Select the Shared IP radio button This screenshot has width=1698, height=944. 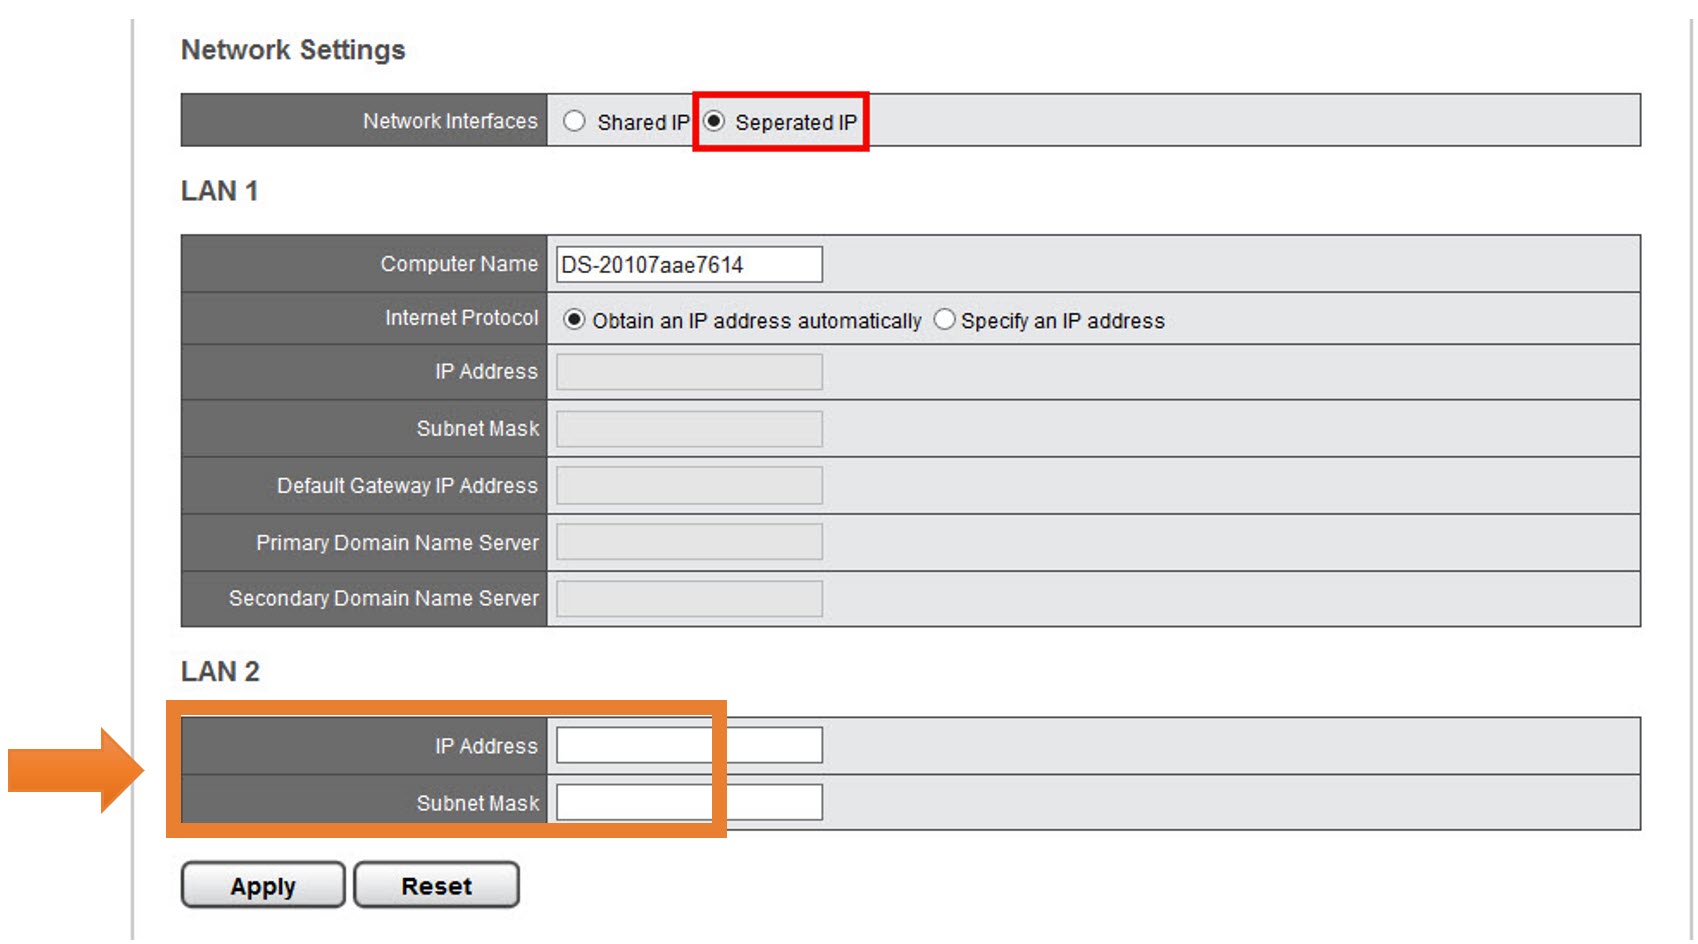tap(574, 121)
